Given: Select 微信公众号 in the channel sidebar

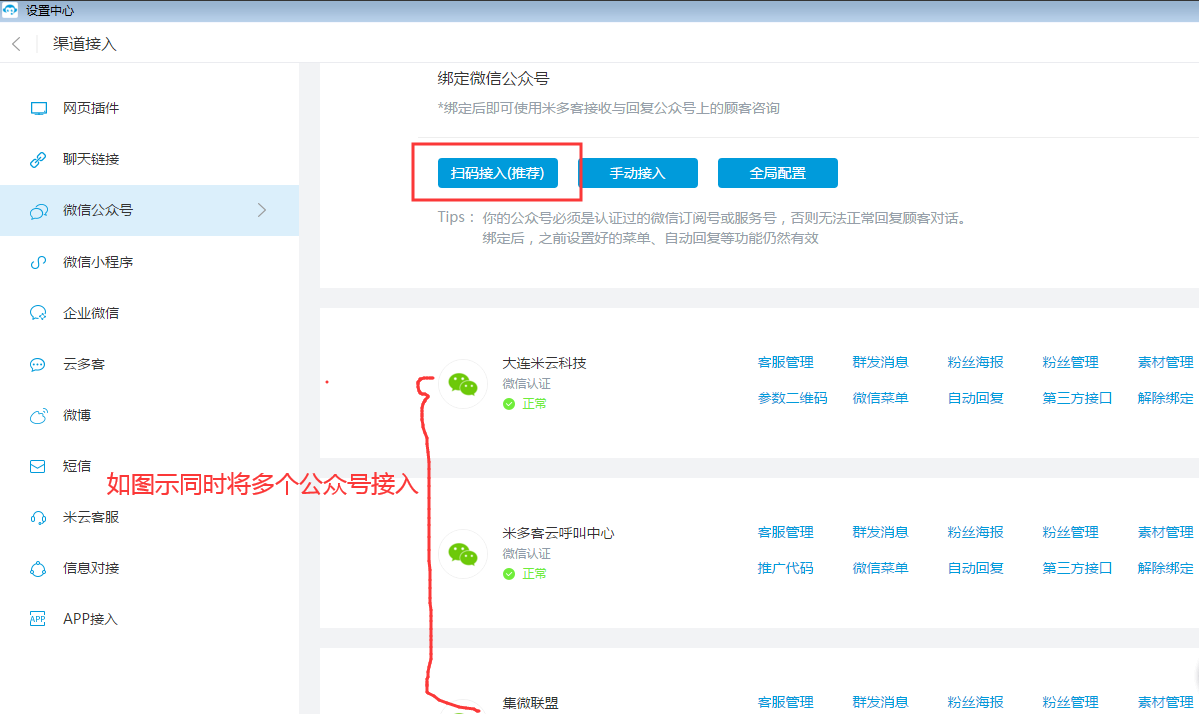Looking at the screenshot, I should pyautogui.click(x=98, y=210).
